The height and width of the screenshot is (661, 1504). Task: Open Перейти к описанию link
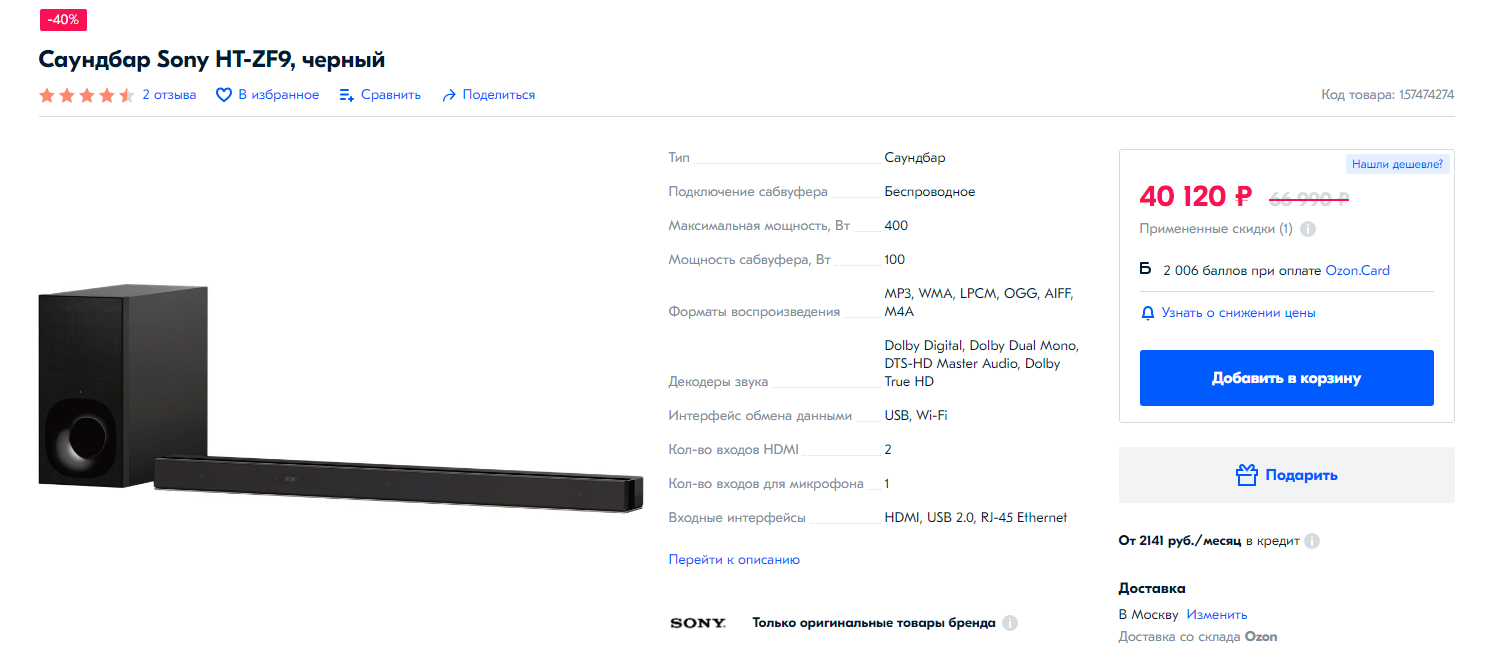click(x=734, y=560)
